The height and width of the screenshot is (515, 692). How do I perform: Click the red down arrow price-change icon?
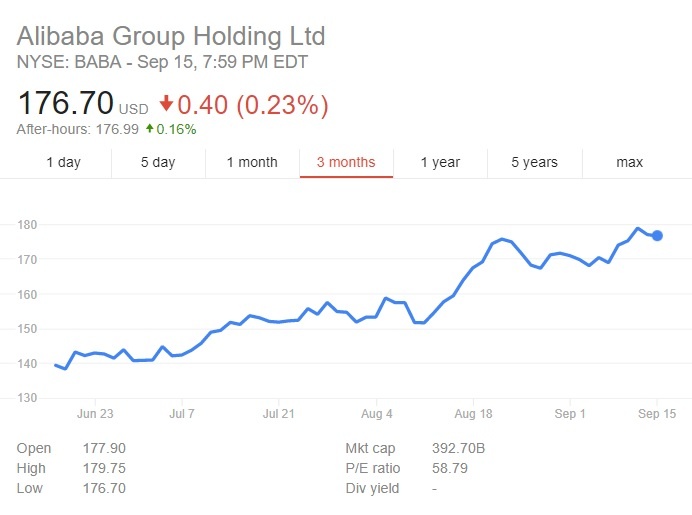point(166,104)
